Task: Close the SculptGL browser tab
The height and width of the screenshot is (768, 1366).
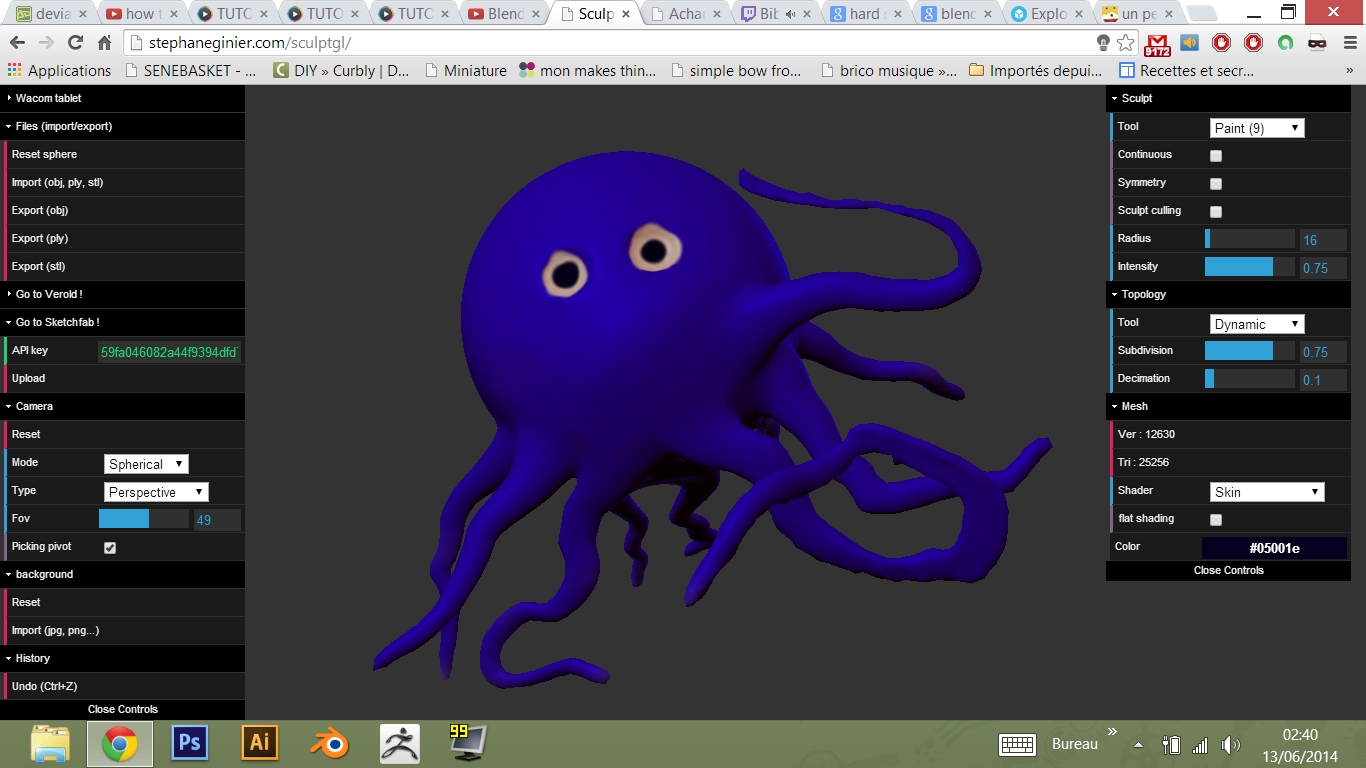Action: tap(627, 14)
